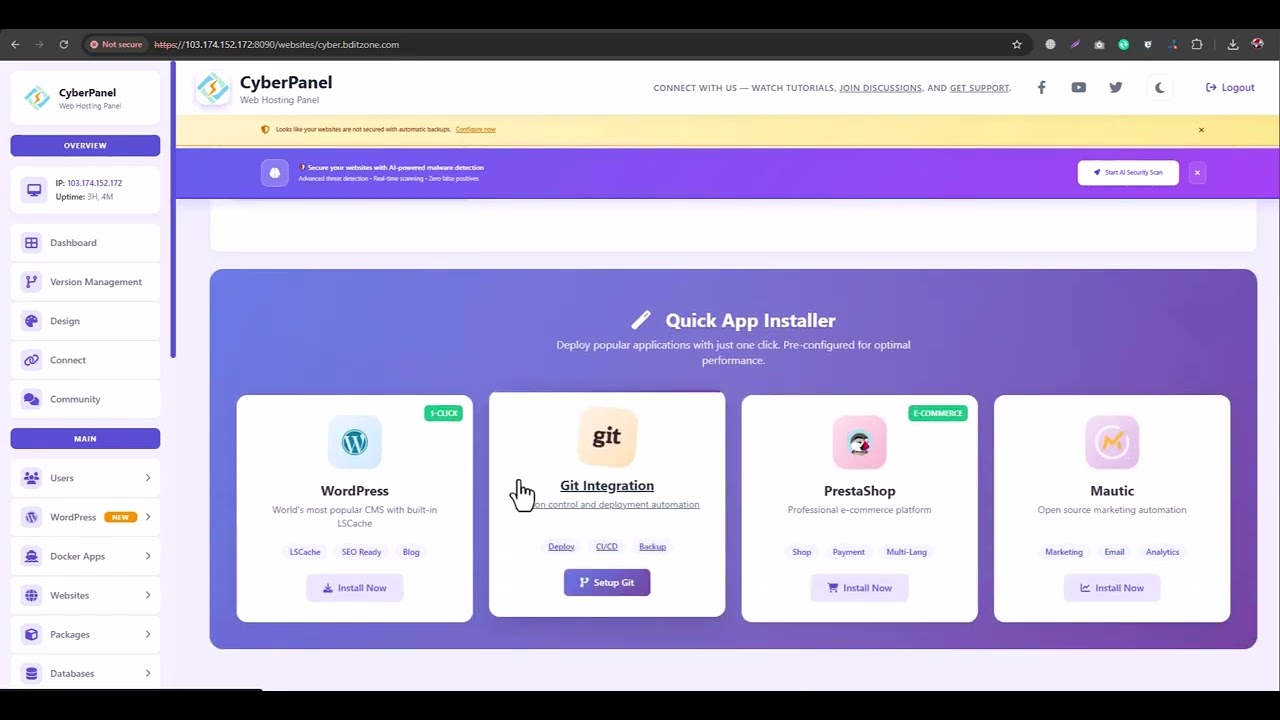Click the Marketing tag under Mautic

(x=1064, y=552)
